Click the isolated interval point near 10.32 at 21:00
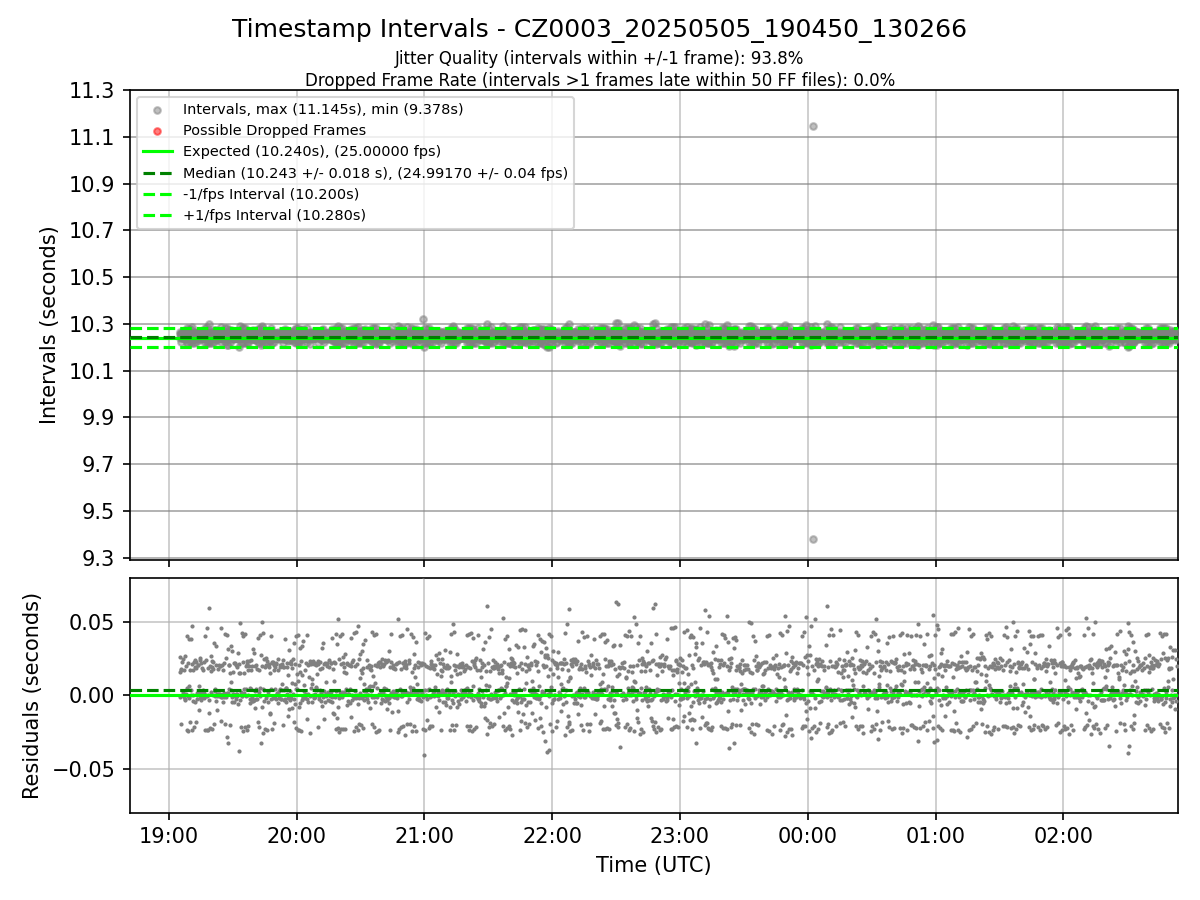 (423, 319)
